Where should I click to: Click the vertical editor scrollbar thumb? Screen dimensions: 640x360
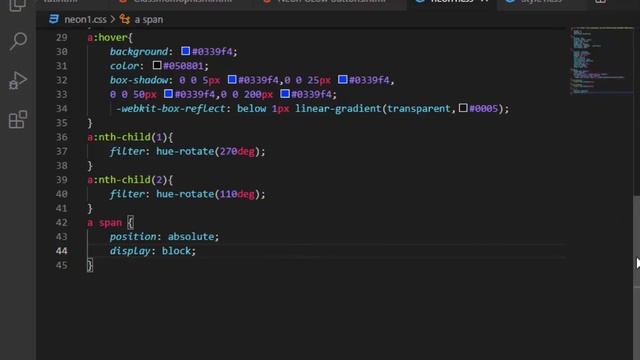(x=636, y=241)
